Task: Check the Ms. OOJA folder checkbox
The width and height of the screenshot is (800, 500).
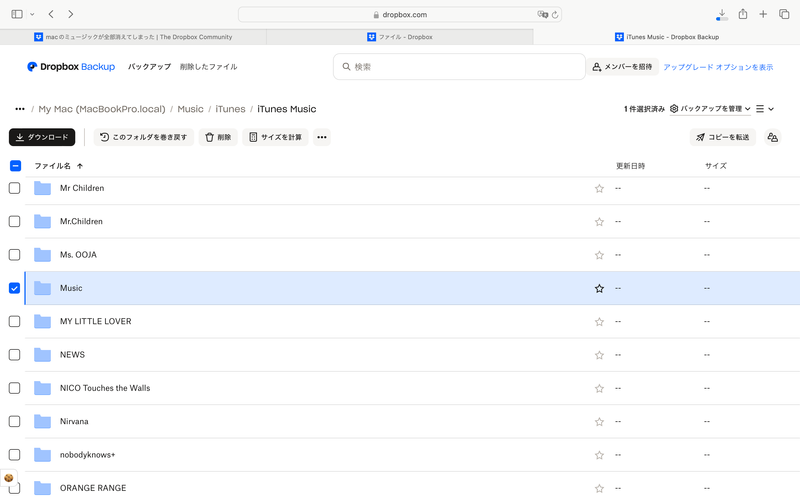Action: [x=14, y=255]
